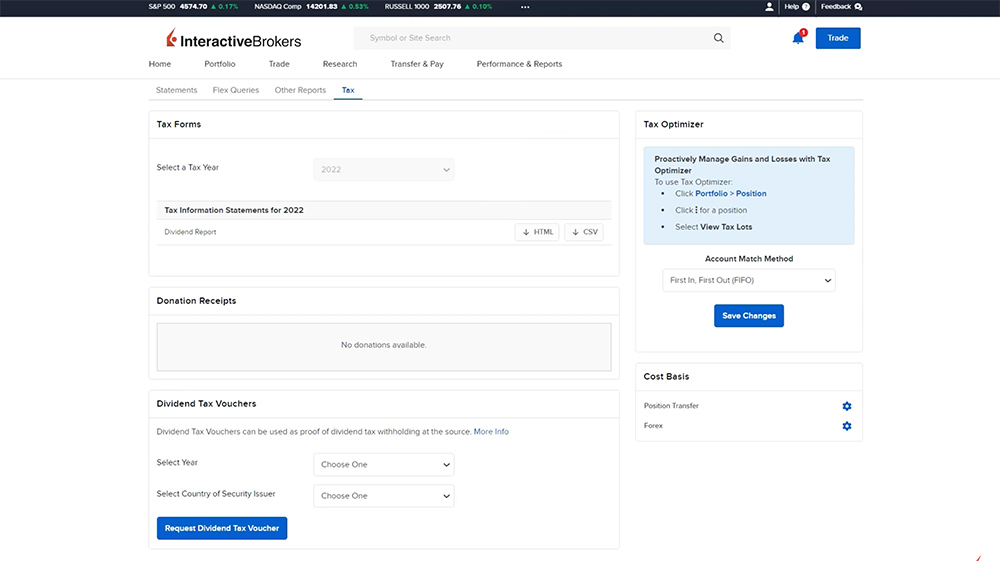The width and height of the screenshot is (1000, 561).
Task: Click the Symbol or Site Search field
Action: click(535, 38)
